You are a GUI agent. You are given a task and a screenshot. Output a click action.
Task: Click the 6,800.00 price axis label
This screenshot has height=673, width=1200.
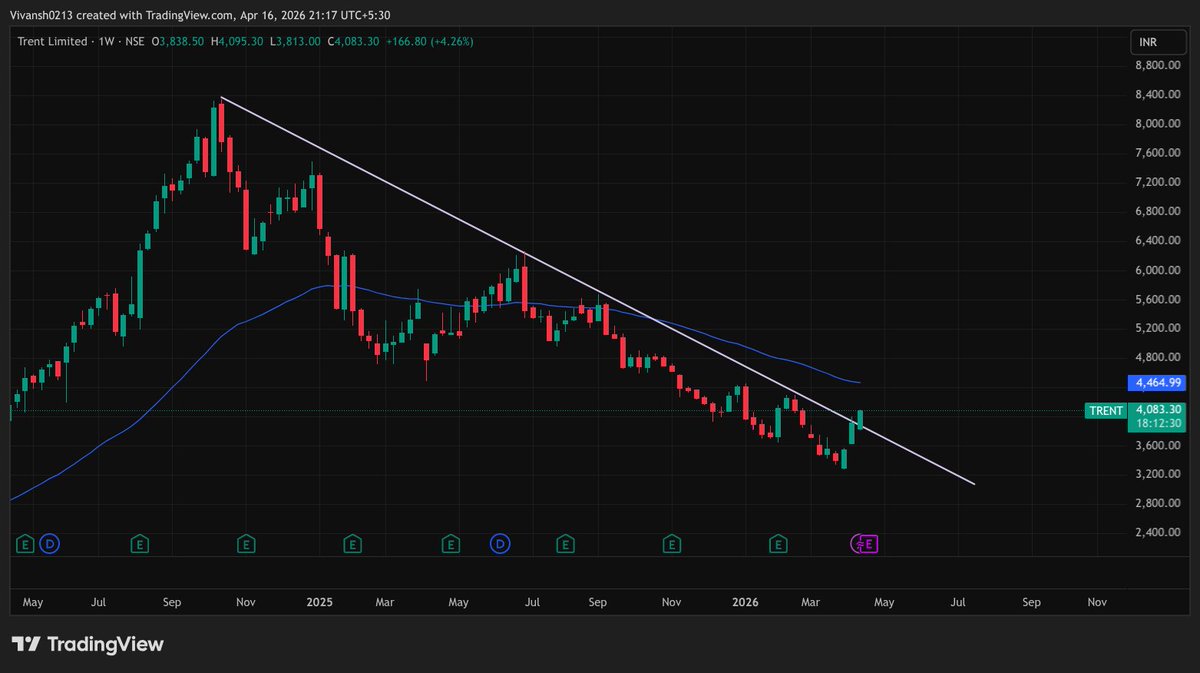(1158, 212)
